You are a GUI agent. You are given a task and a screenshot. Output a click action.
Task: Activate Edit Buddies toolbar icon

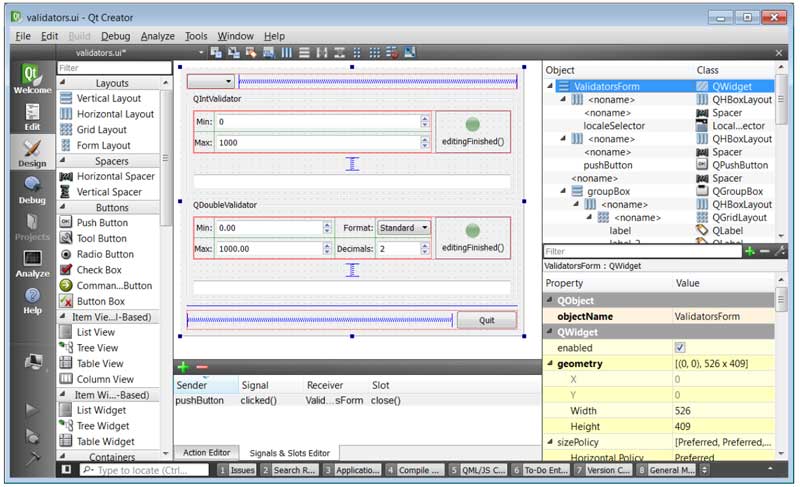(x=251, y=53)
